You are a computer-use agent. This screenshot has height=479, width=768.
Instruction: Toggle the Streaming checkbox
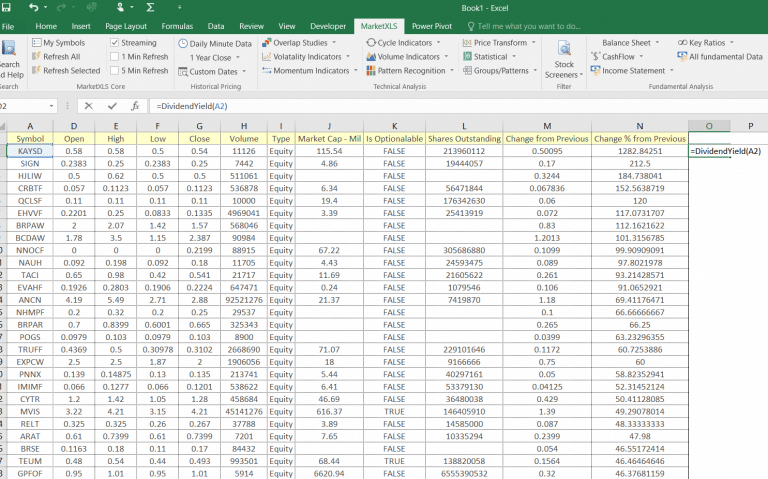pos(115,43)
